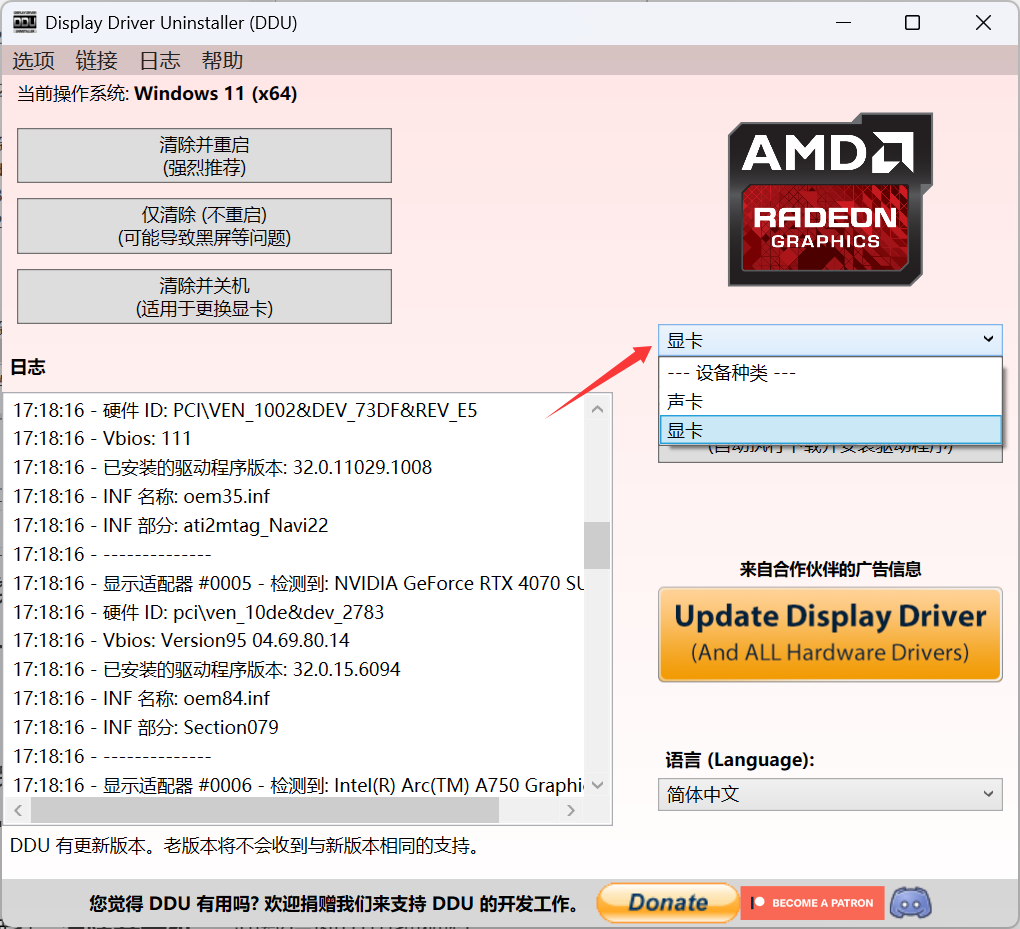The width and height of the screenshot is (1020, 929).
Task: Click the yellow Donate button
Action: tap(667, 902)
